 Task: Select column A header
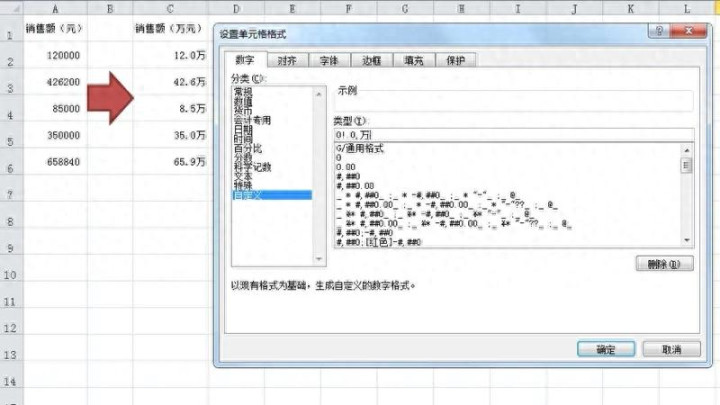56,9
